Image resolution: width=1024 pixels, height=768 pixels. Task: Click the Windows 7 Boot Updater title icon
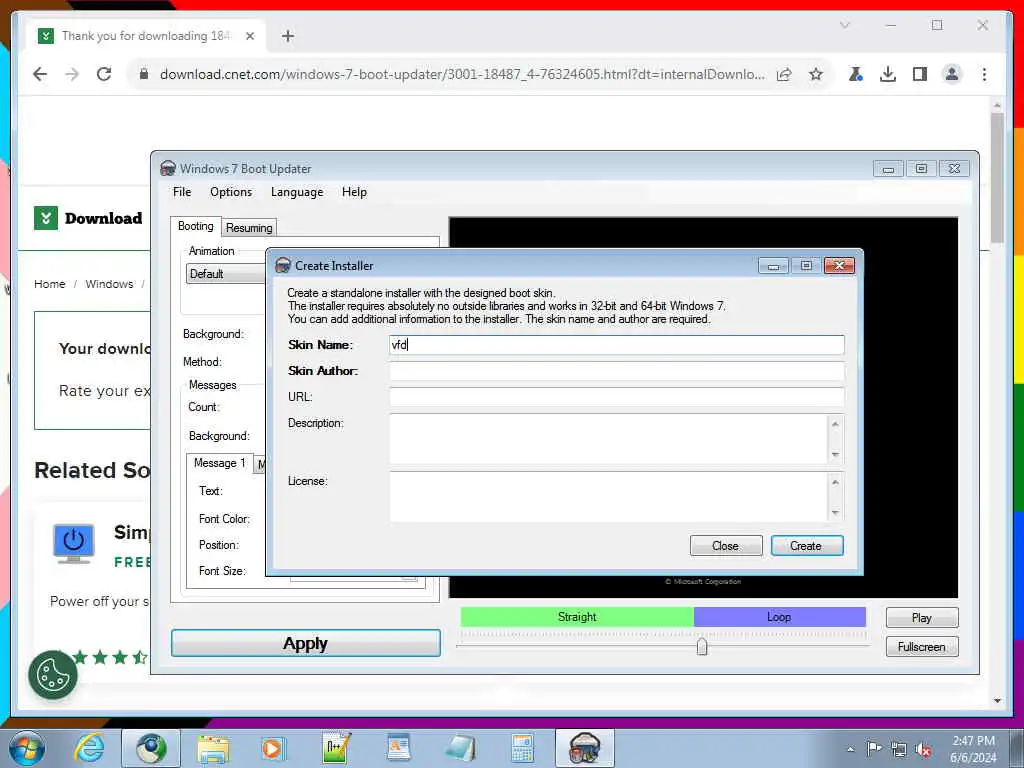tap(168, 168)
